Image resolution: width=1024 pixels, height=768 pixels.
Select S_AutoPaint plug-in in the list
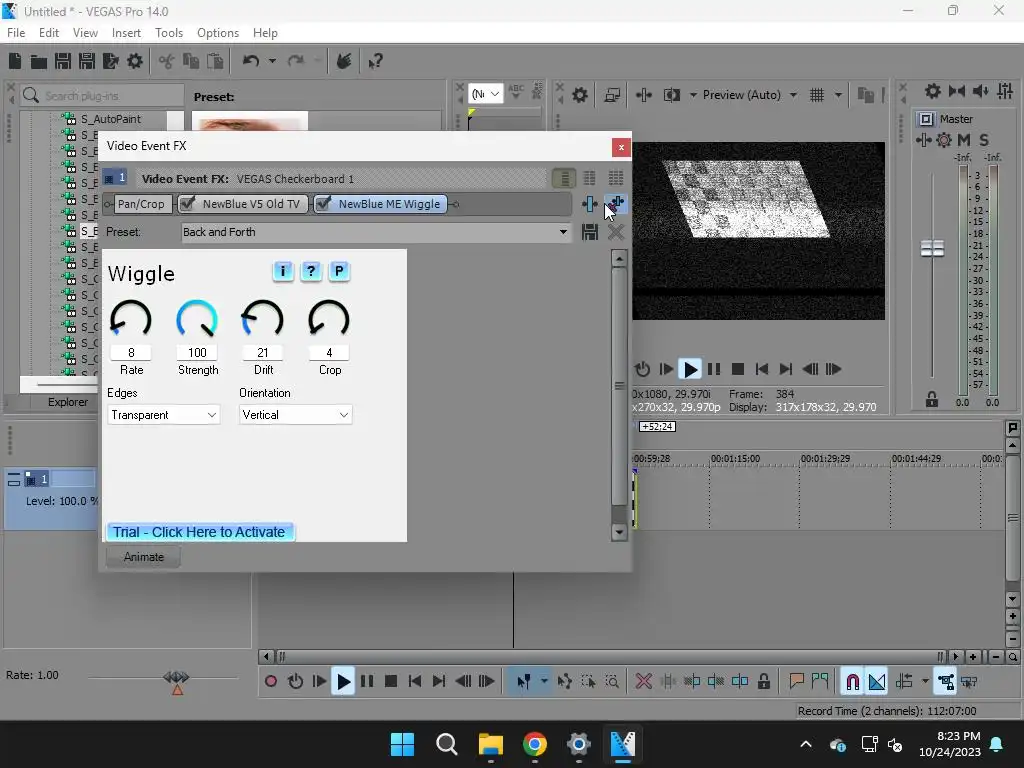point(110,119)
